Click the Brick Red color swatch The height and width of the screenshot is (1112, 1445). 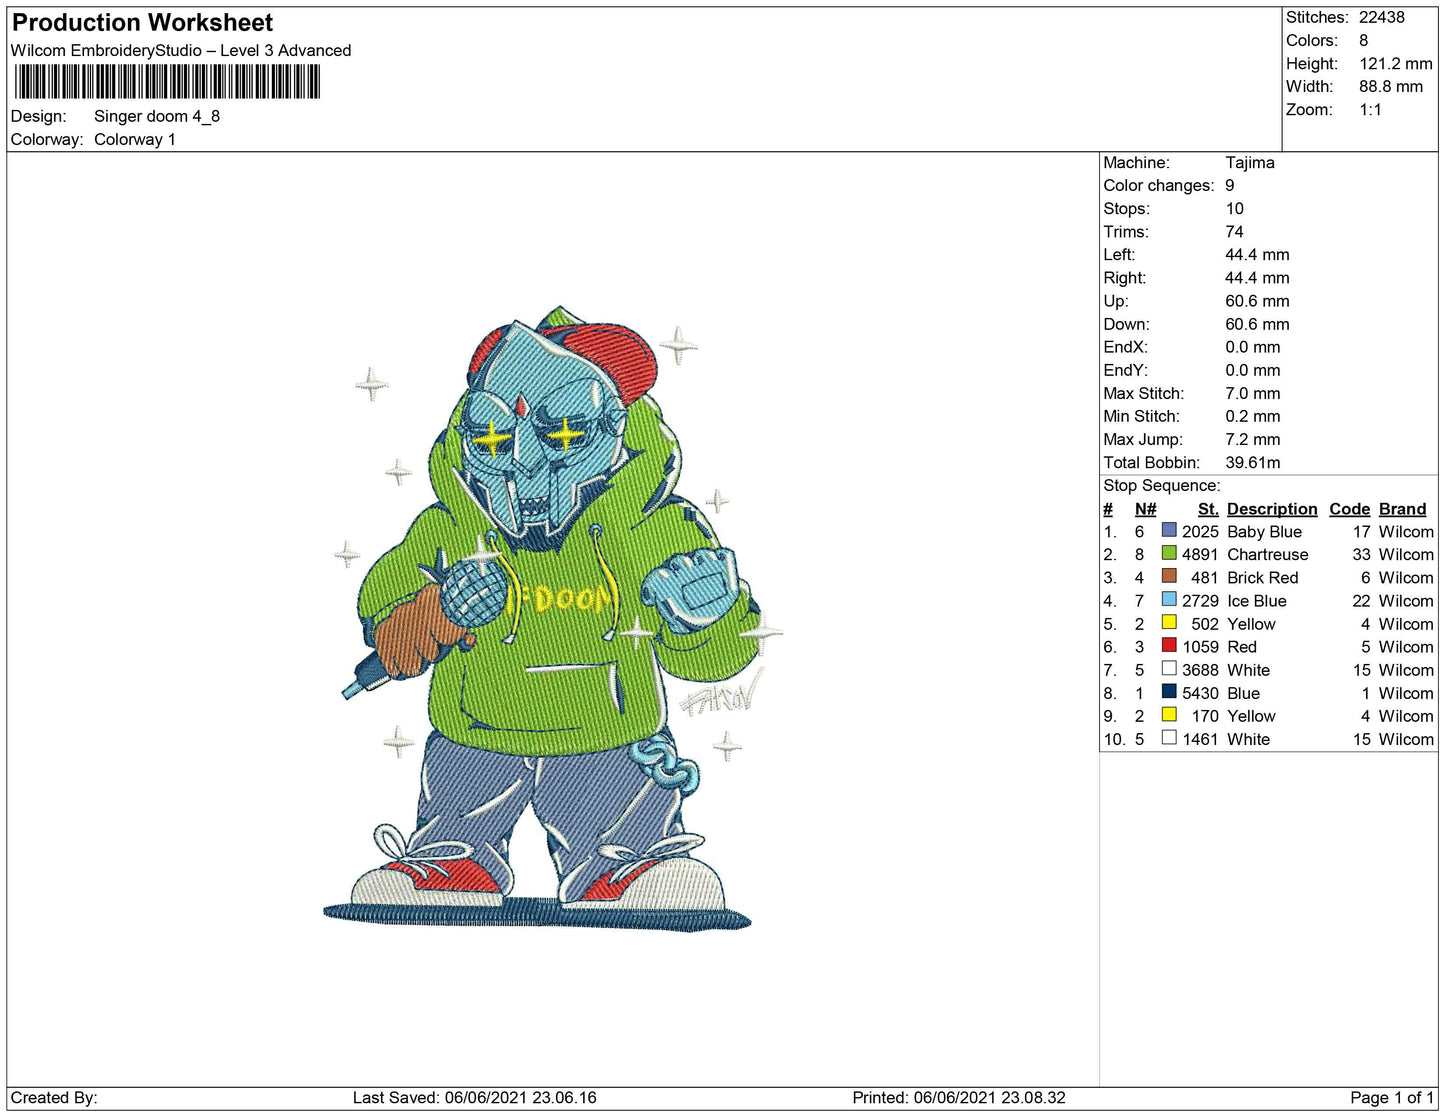(1169, 576)
